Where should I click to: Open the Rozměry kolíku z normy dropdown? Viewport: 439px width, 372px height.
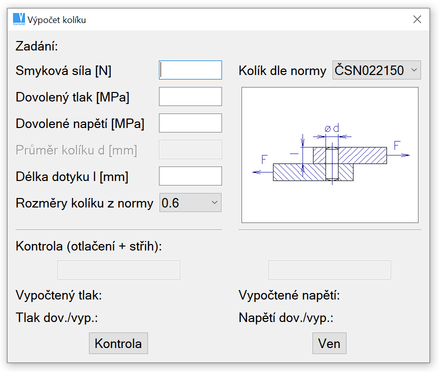tap(190, 203)
